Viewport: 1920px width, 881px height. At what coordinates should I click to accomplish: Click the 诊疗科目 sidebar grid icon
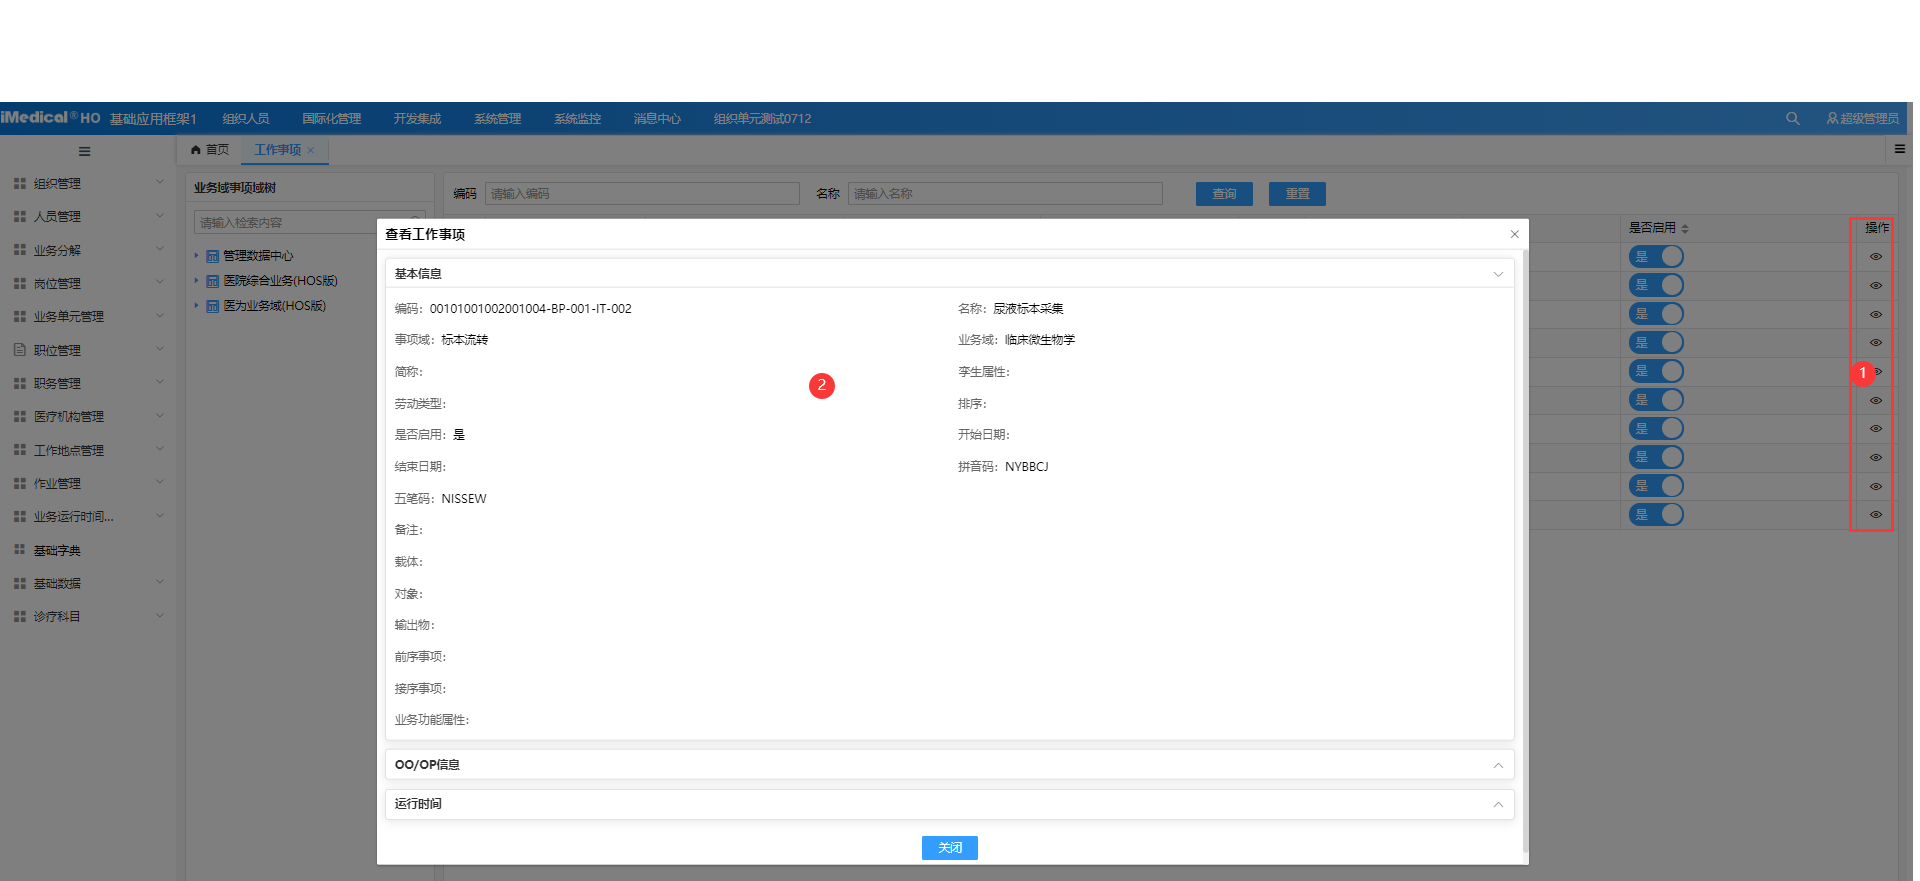coord(20,616)
